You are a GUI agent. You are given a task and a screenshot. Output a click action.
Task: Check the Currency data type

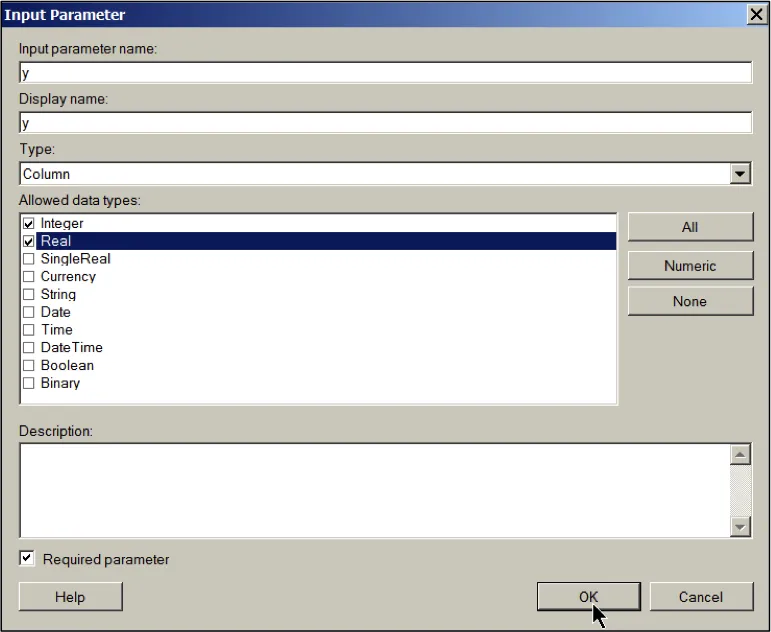coord(29,276)
